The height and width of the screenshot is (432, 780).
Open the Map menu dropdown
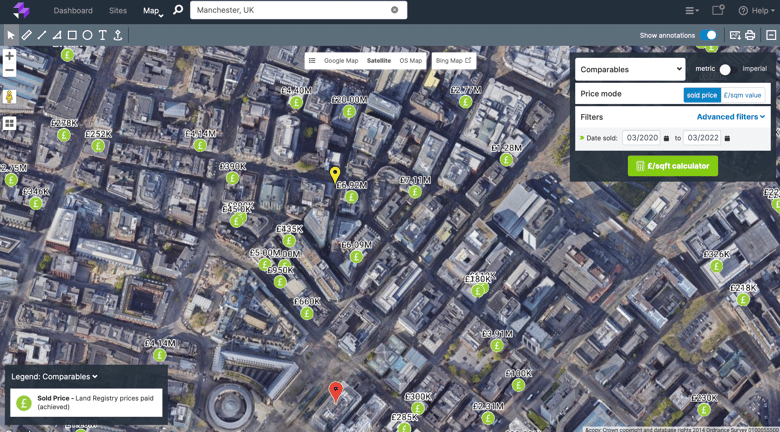coord(153,10)
